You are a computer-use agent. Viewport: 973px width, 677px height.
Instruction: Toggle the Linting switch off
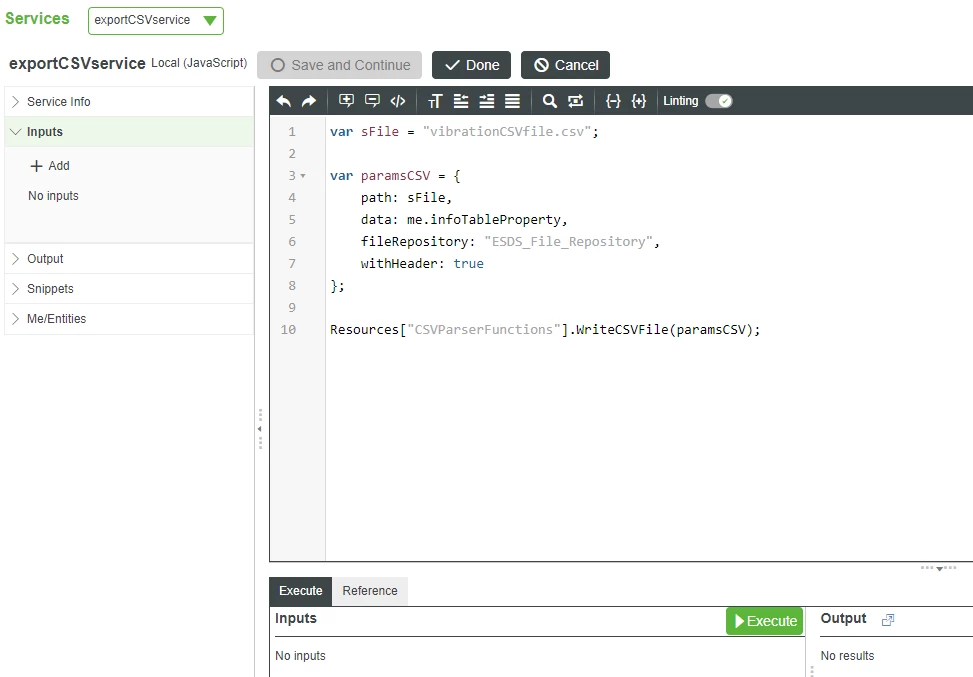pyautogui.click(x=718, y=100)
